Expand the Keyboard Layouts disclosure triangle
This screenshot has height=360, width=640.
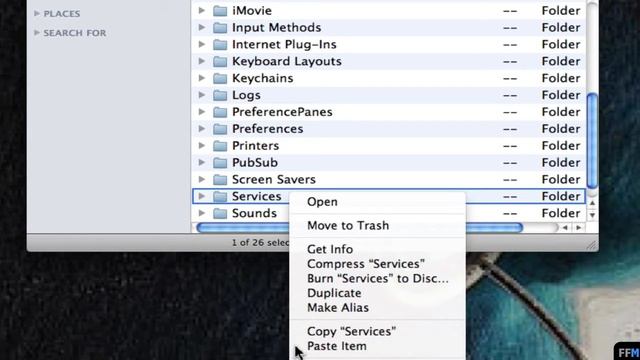pyautogui.click(x=202, y=61)
